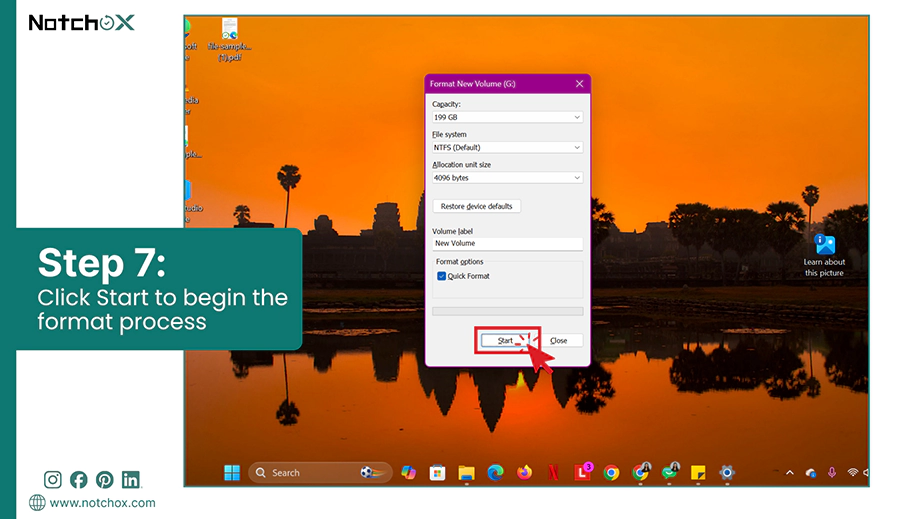Open Sticky Notes from the taskbar

pos(698,473)
